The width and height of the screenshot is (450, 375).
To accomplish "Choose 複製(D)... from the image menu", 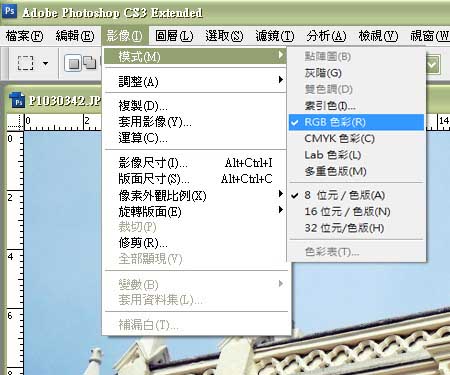I will 195,106.
